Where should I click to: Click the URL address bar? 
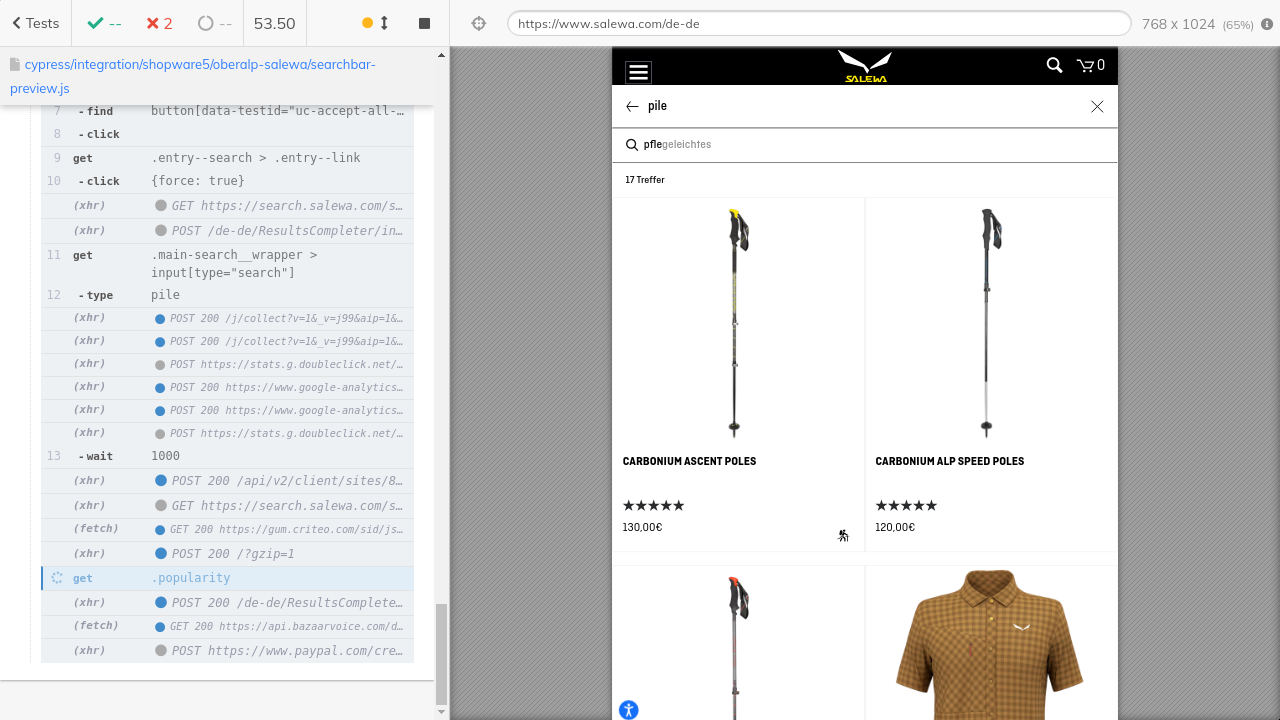[x=818, y=24]
